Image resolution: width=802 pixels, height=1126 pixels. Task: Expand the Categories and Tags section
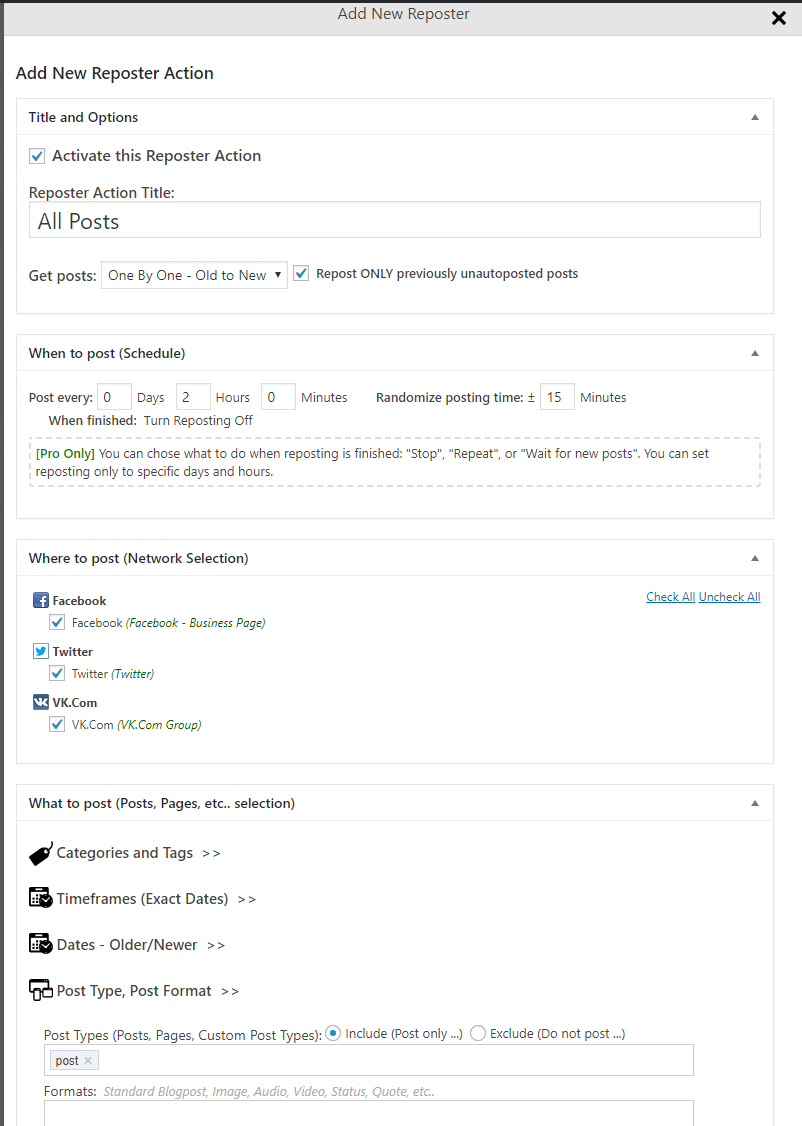(x=125, y=853)
